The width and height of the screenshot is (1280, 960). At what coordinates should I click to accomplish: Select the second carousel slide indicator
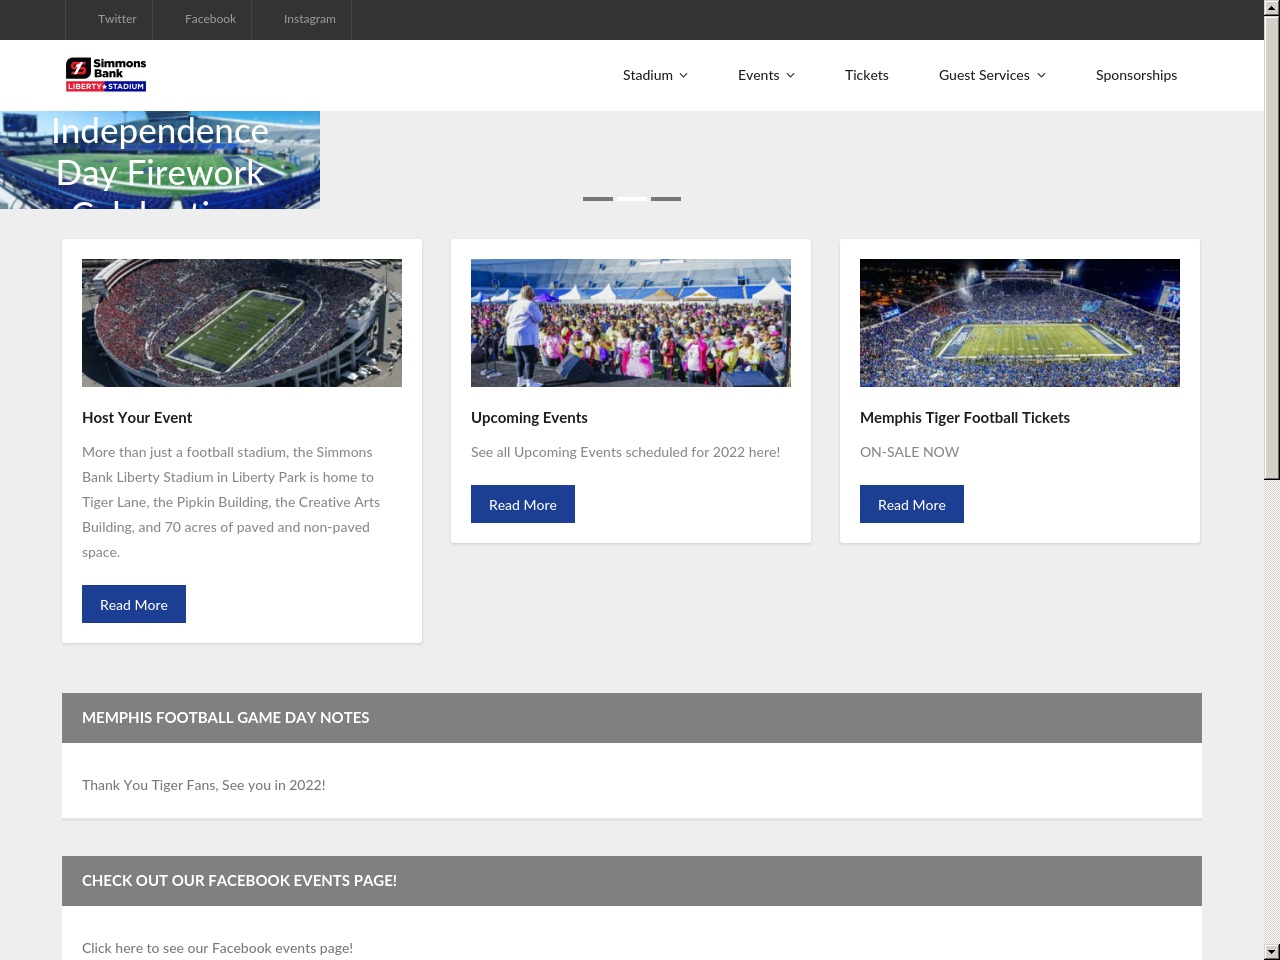(x=632, y=199)
